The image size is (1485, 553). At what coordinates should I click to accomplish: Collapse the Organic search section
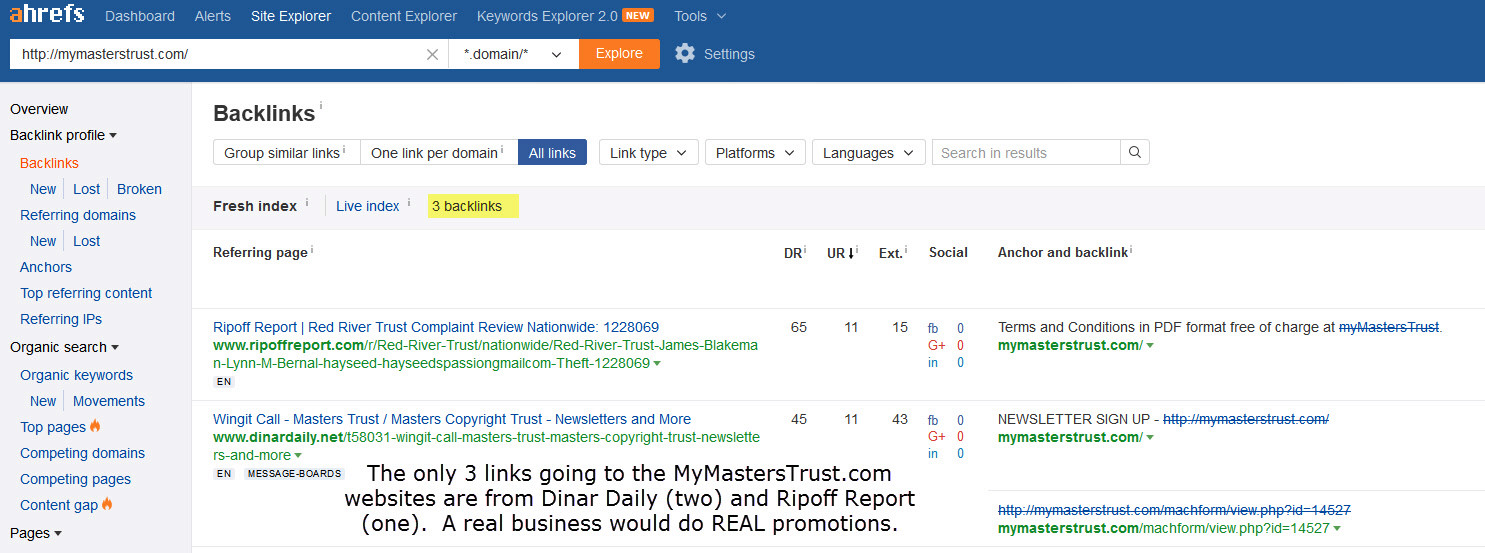click(64, 347)
